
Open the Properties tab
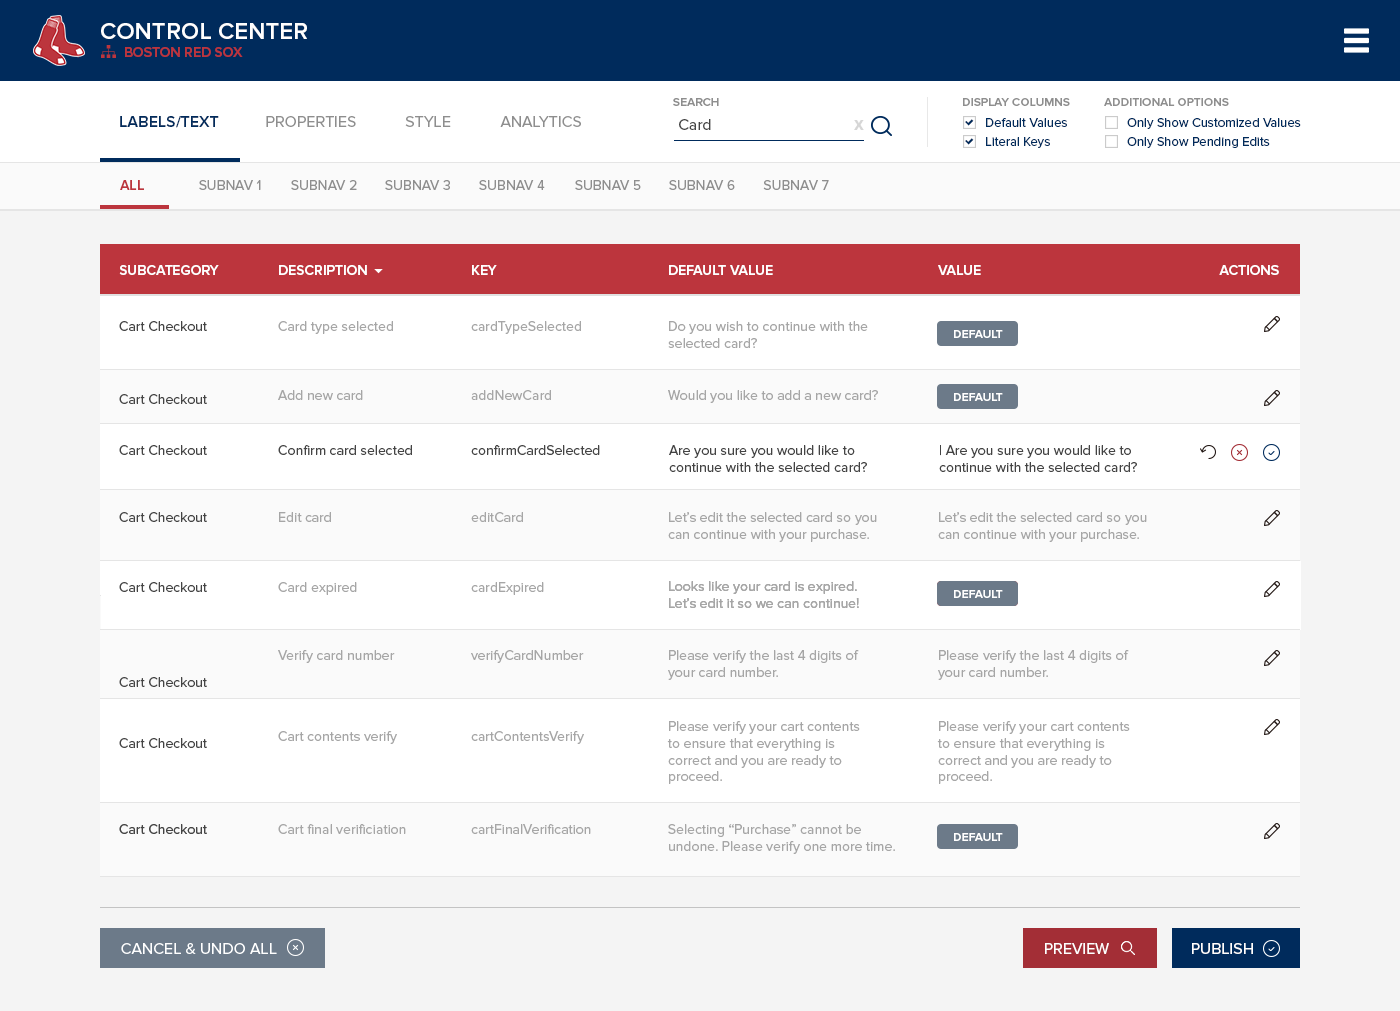[311, 122]
